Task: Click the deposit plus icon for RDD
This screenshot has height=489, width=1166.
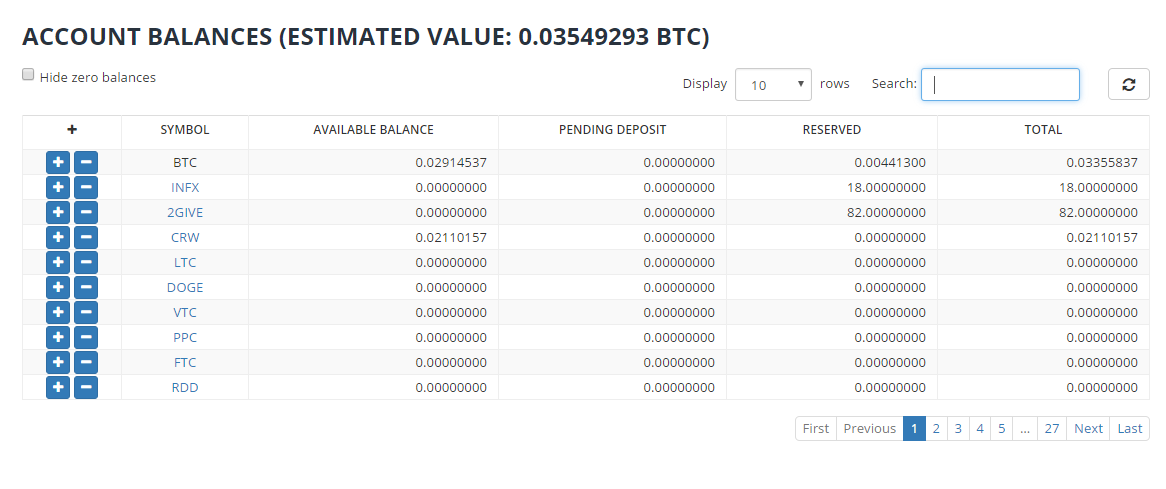Action: pyautogui.click(x=58, y=387)
